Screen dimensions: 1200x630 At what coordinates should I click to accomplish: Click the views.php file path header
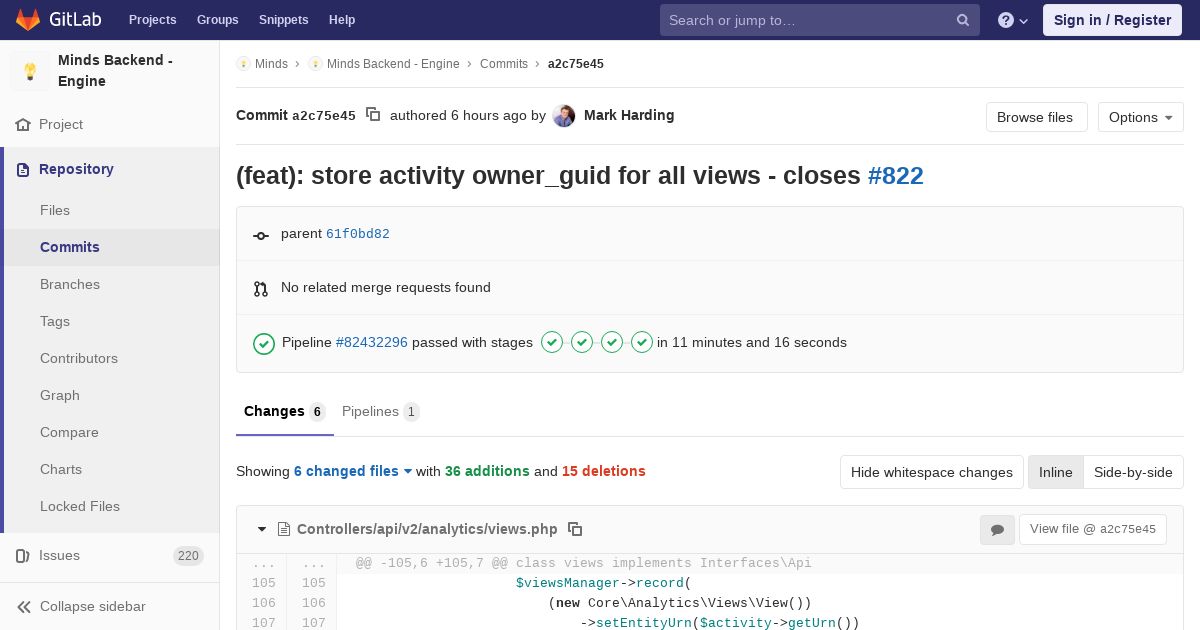427,529
